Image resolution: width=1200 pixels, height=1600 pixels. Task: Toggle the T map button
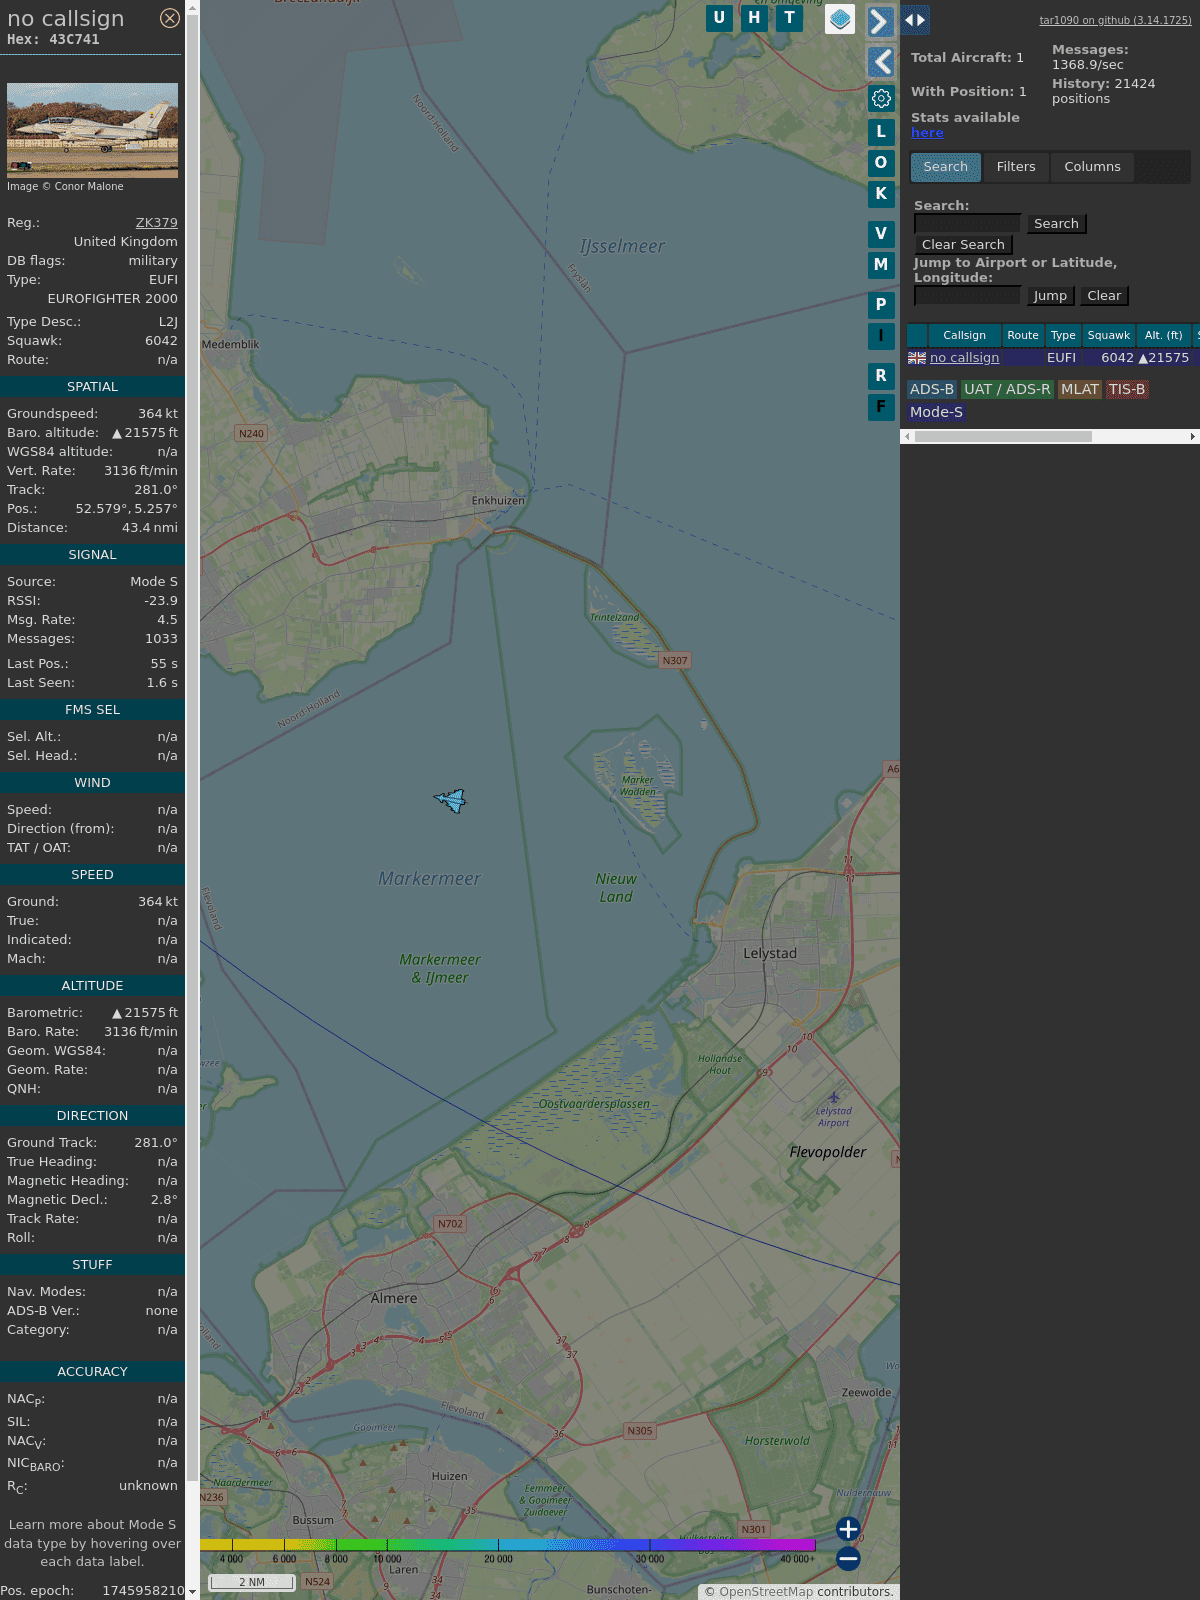click(x=789, y=17)
